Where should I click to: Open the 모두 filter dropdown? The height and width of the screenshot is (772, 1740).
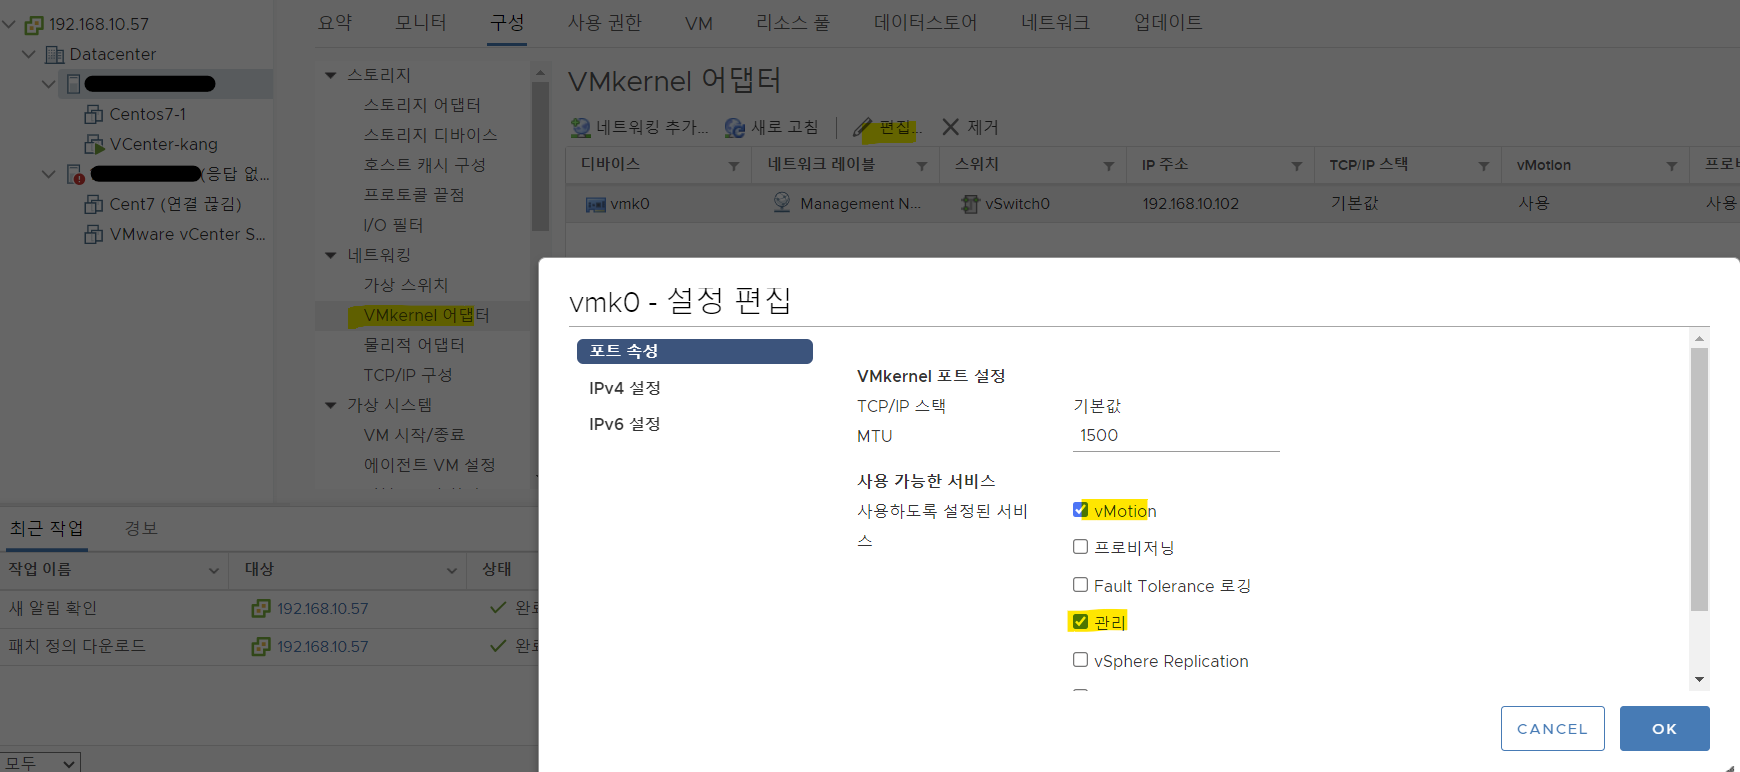40,763
